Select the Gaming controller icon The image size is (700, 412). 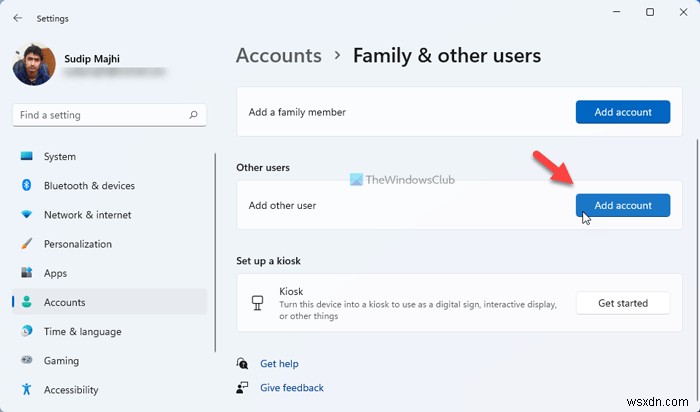pos(26,361)
